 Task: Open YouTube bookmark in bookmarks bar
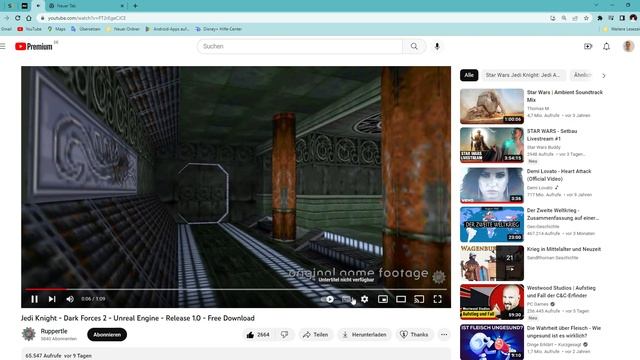point(29,29)
